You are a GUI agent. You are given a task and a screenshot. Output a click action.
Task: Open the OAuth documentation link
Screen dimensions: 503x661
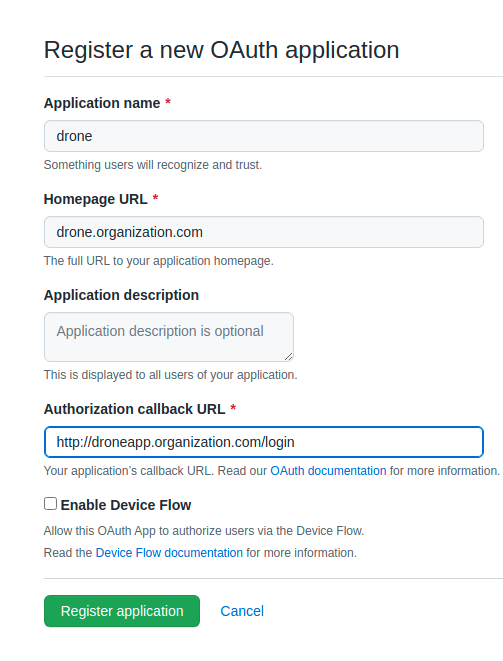point(328,471)
